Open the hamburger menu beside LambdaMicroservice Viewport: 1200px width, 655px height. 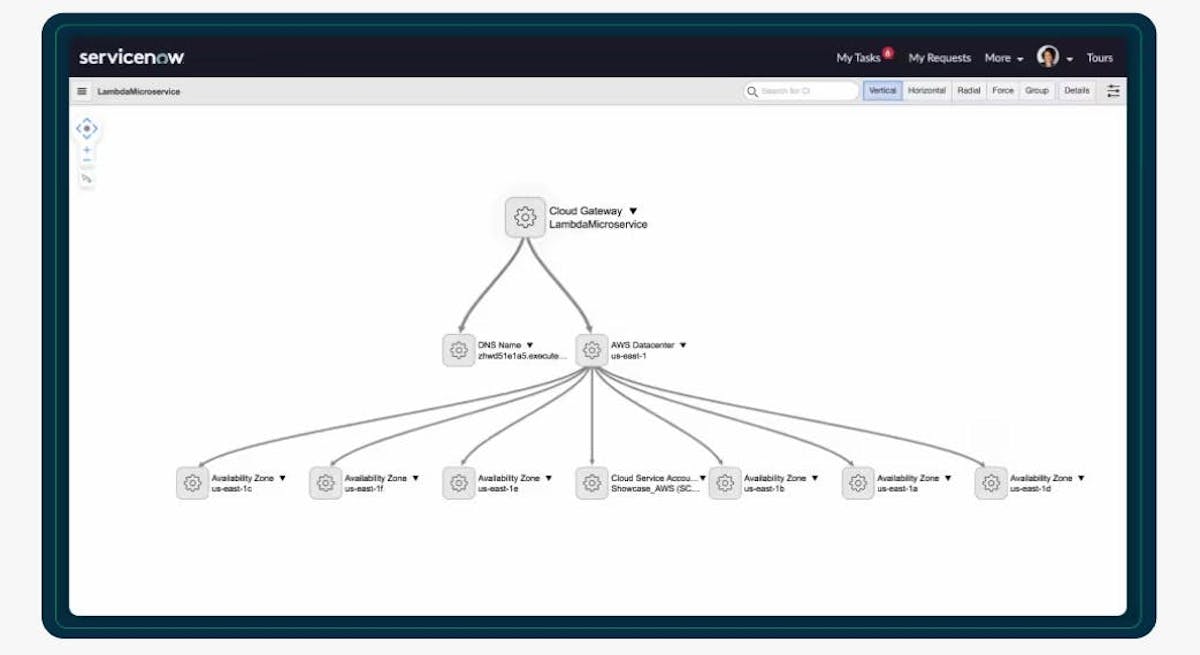click(81, 90)
